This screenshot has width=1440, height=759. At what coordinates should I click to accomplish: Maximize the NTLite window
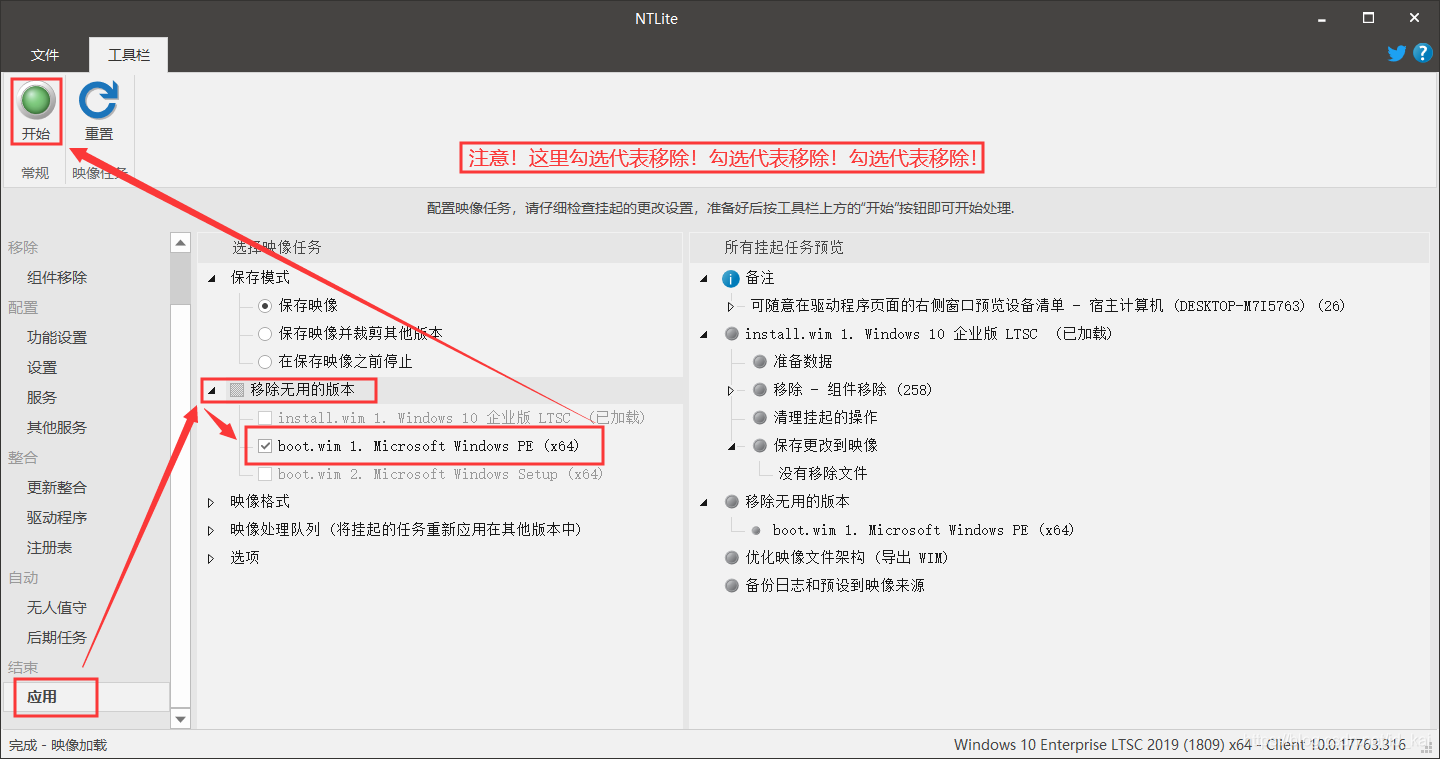[1368, 18]
